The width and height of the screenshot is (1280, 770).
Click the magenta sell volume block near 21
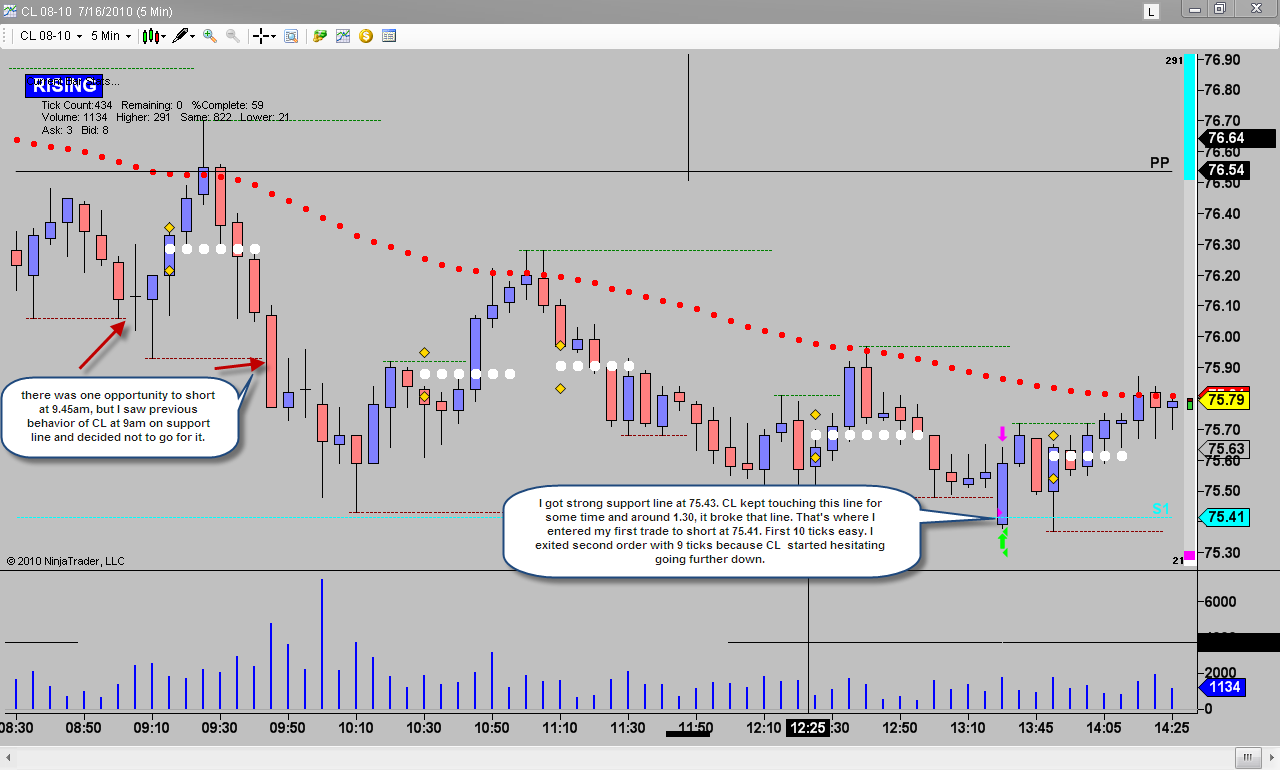(1189, 555)
